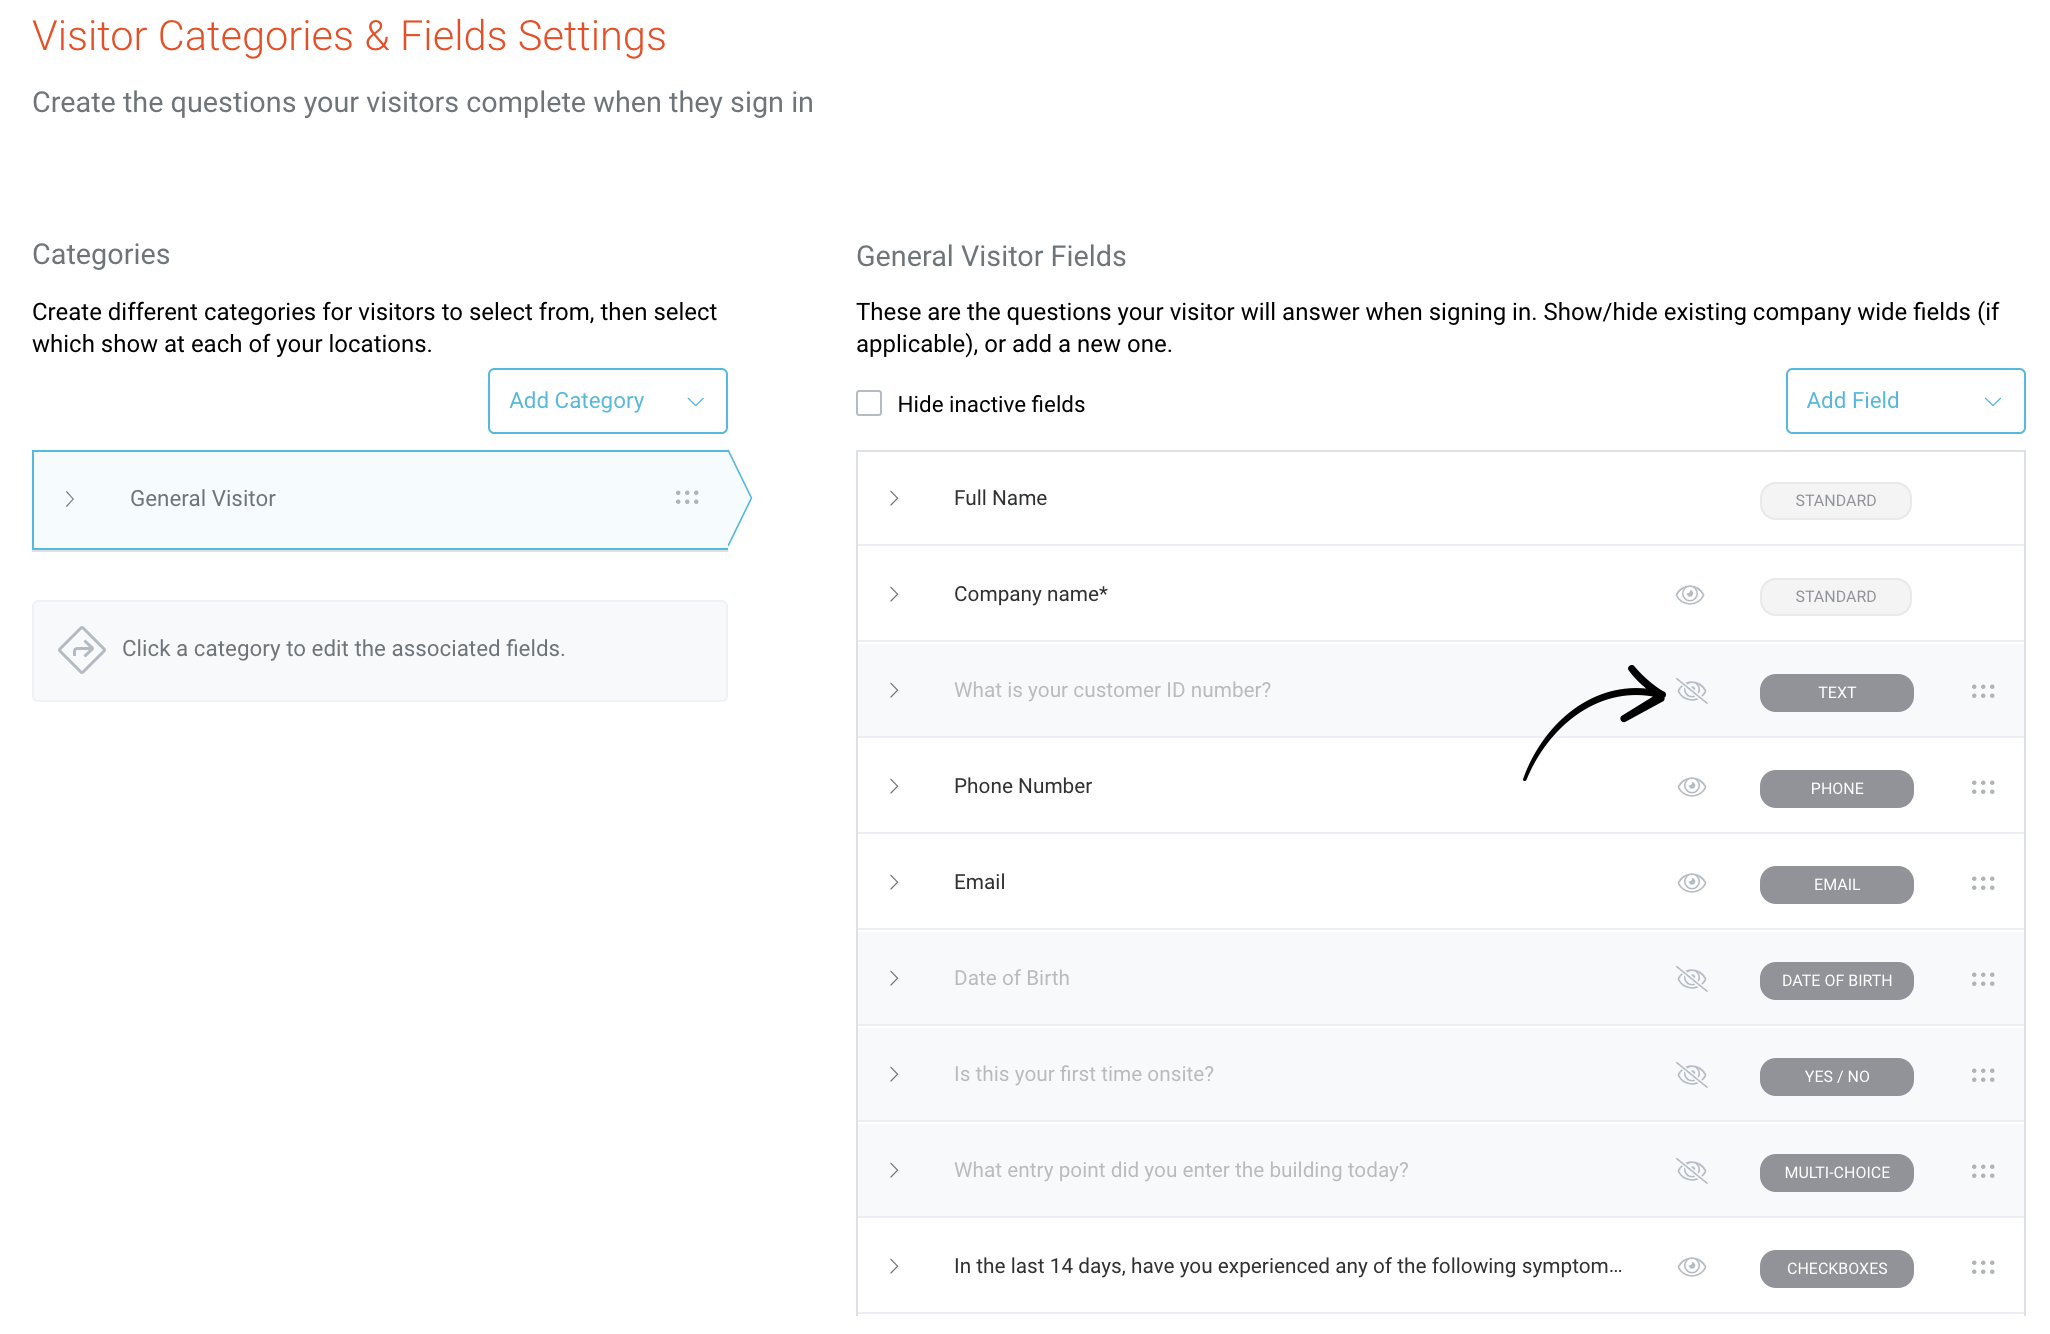The width and height of the screenshot is (2050, 1334).
Task: Hide the Company name field
Action: [x=1690, y=595]
